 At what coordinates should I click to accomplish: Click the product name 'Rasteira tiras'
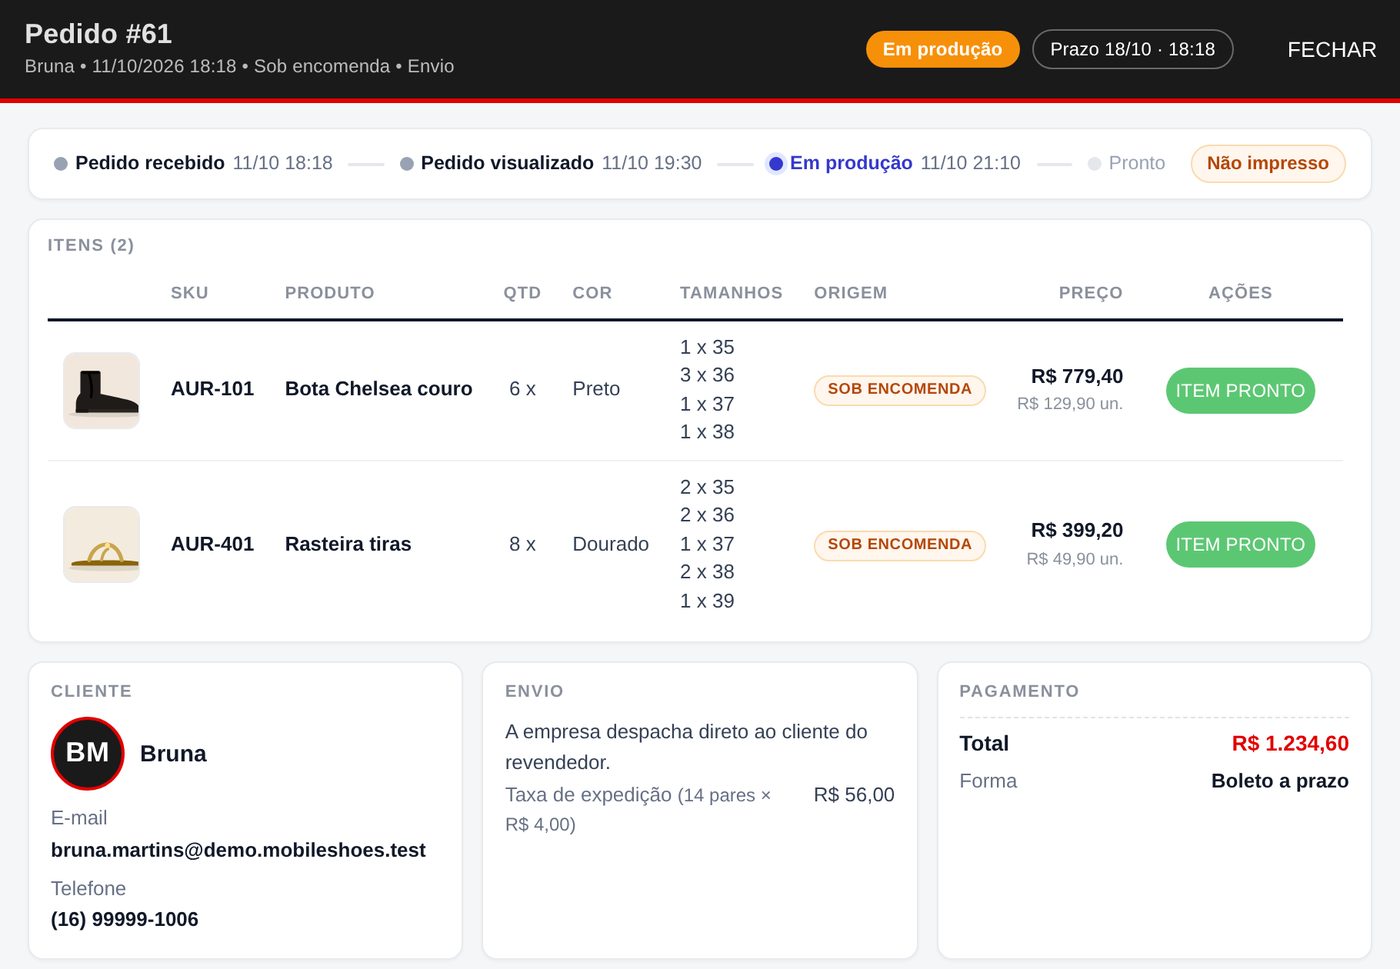click(x=348, y=544)
